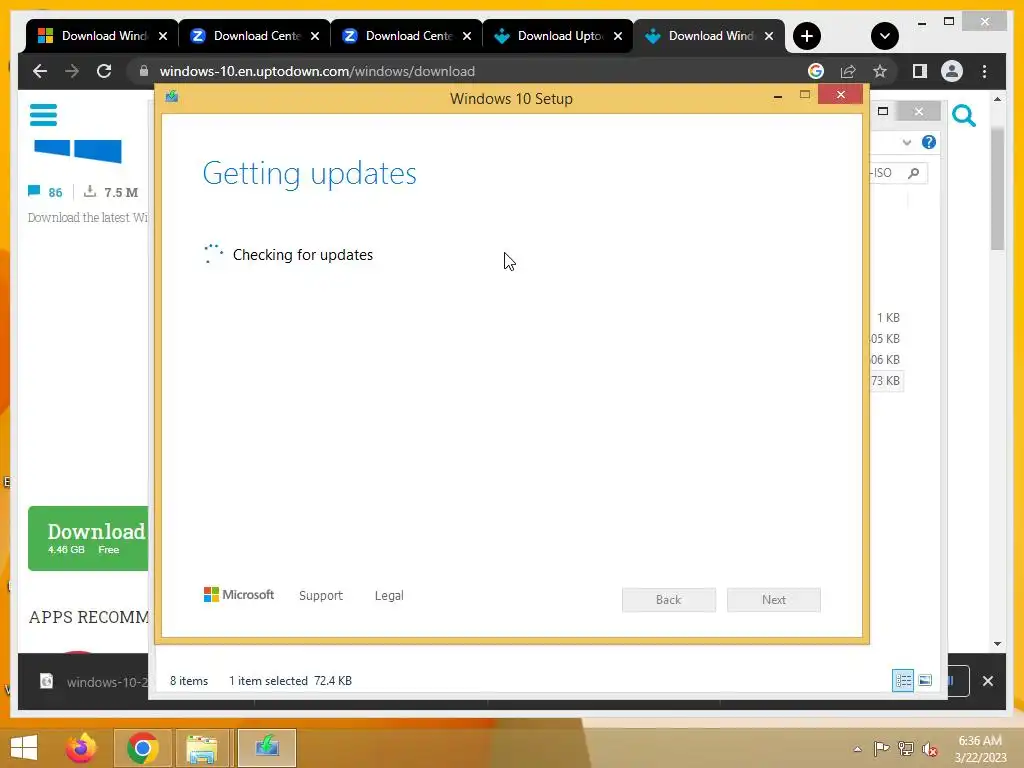Click the Google icon in address bar

pyautogui.click(x=816, y=71)
